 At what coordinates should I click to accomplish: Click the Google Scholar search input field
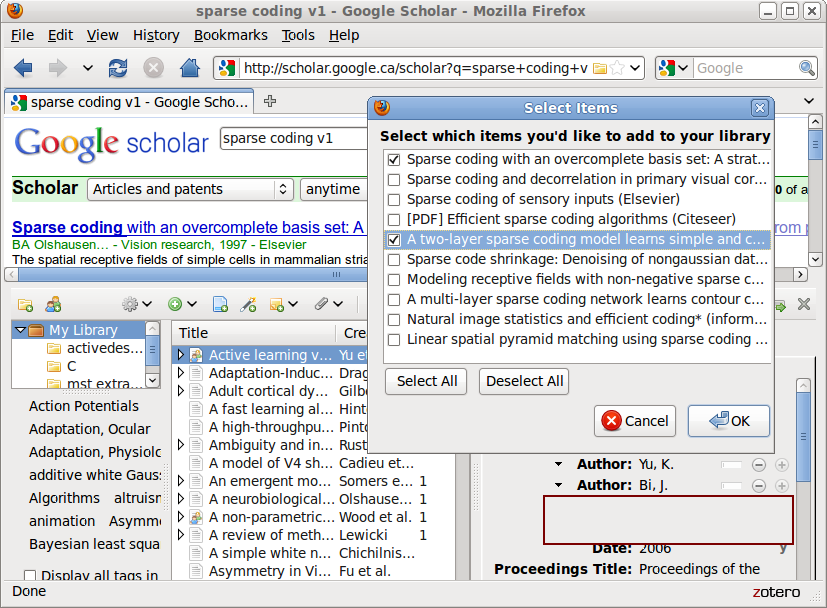tap(292, 138)
